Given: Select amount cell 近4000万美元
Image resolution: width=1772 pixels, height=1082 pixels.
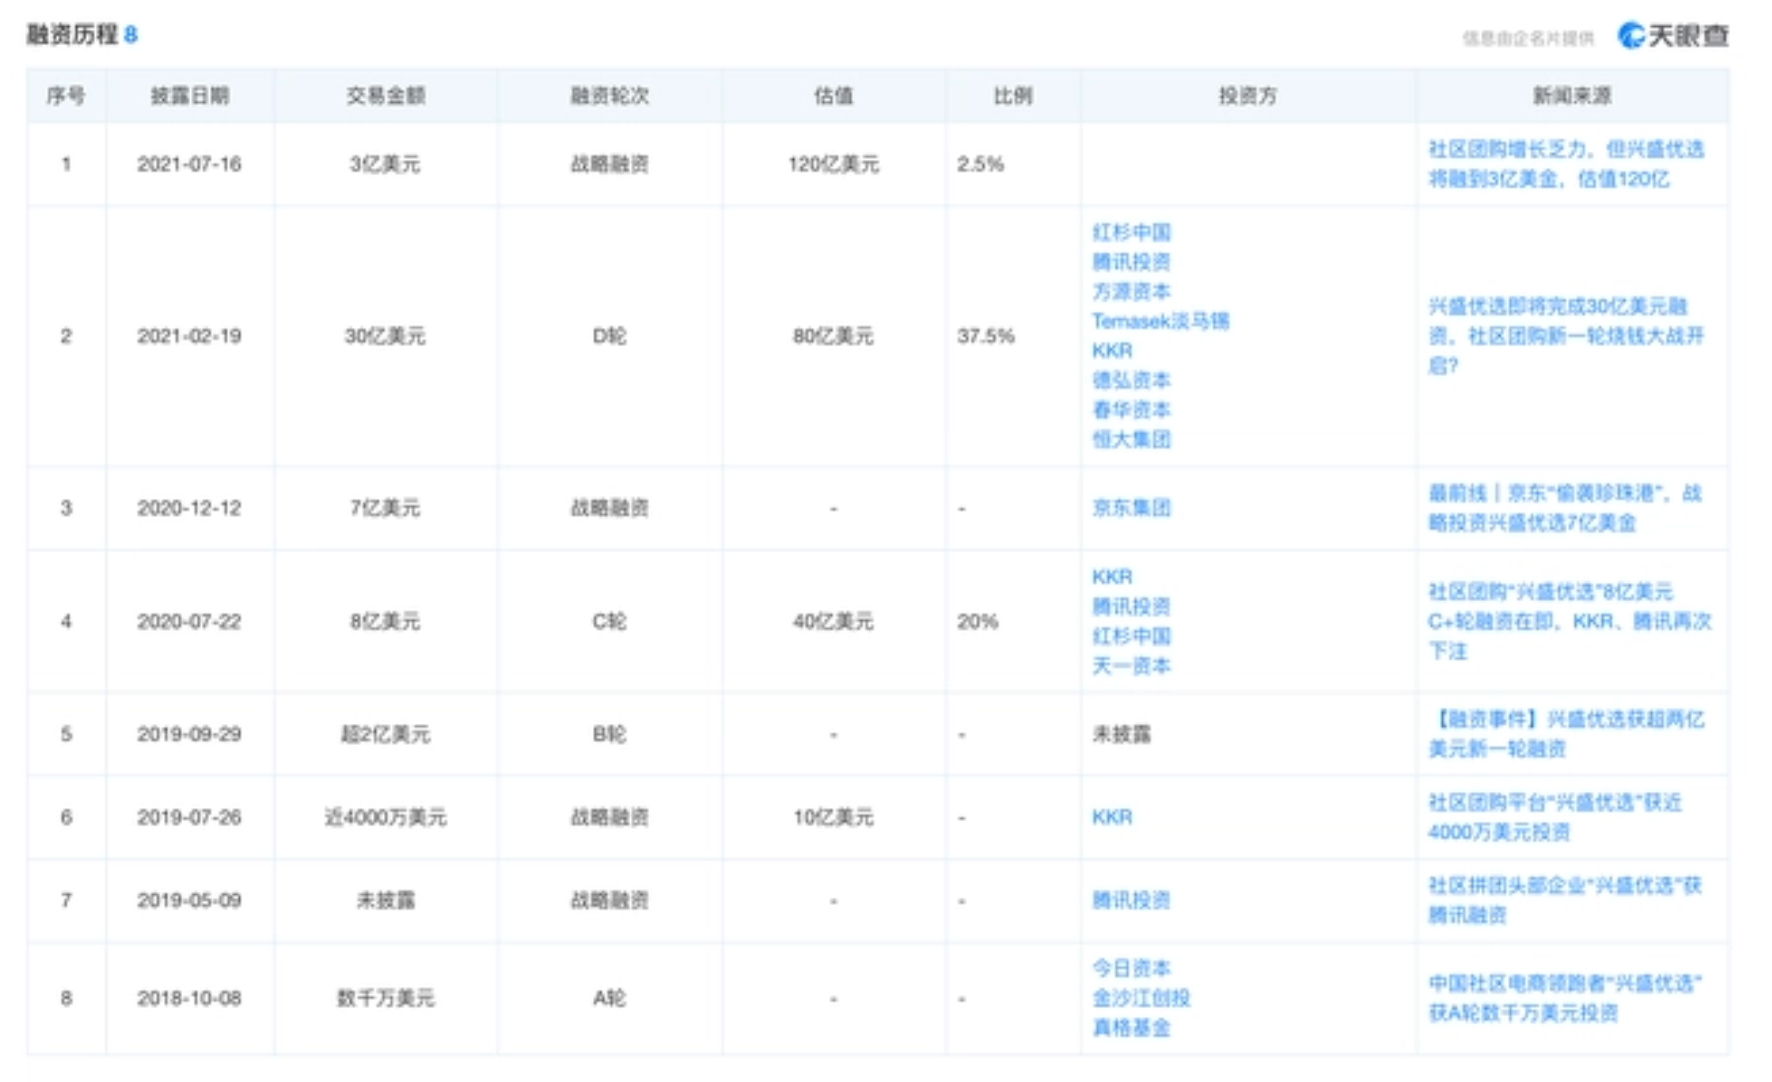Looking at the screenshot, I should click(385, 817).
